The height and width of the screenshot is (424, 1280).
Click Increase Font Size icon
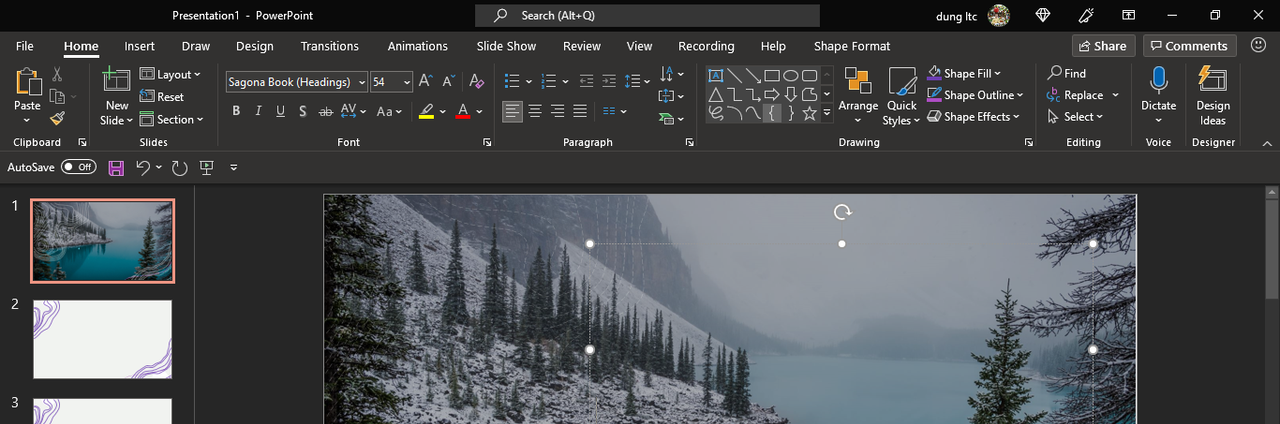[425, 81]
